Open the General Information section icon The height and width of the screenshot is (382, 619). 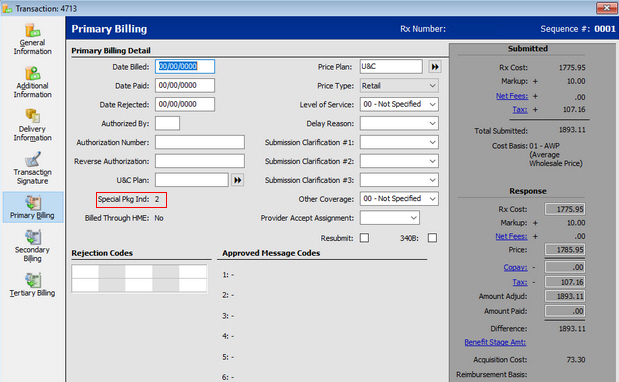pyautogui.click(x=32, y=39)
